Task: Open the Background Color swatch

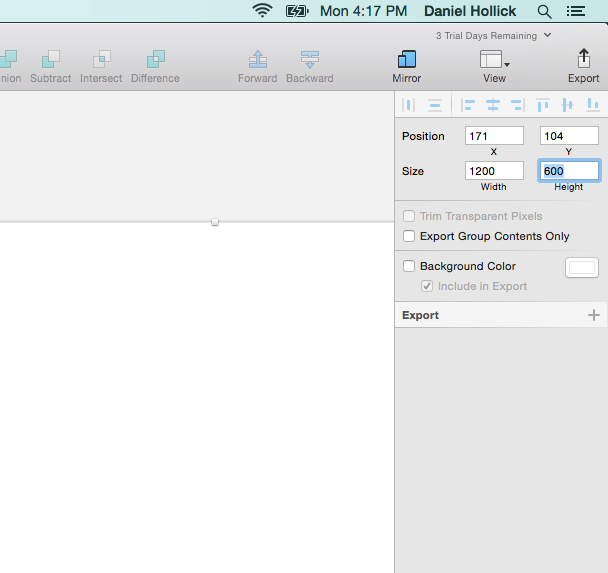Action: coord(582,268)
